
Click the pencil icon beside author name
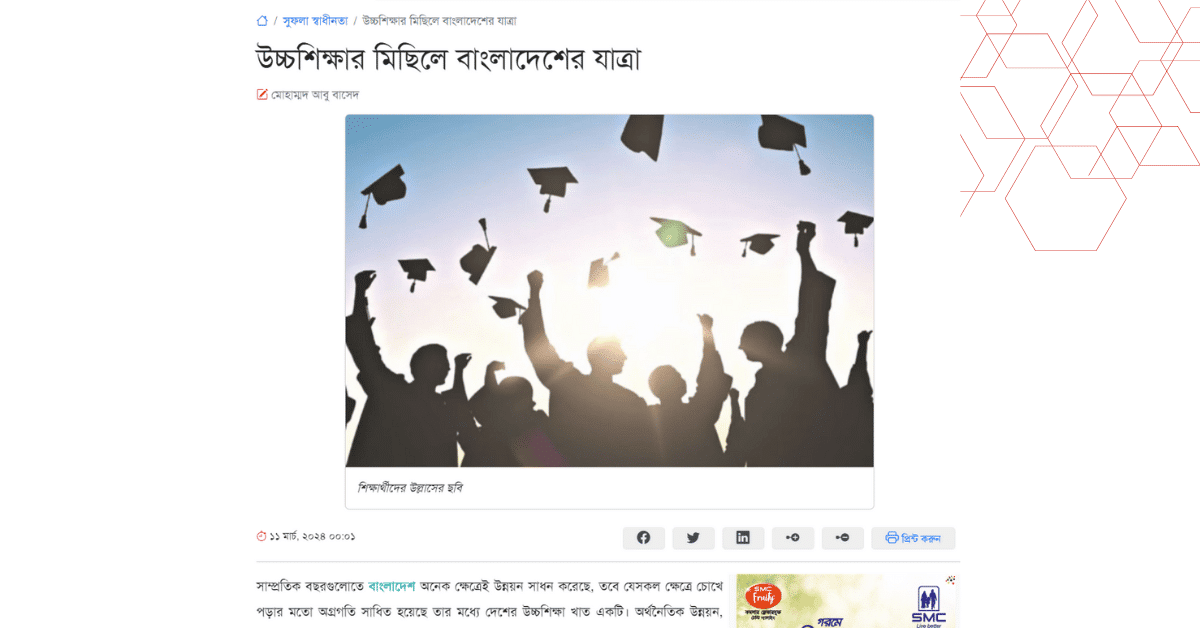(262, 95)
